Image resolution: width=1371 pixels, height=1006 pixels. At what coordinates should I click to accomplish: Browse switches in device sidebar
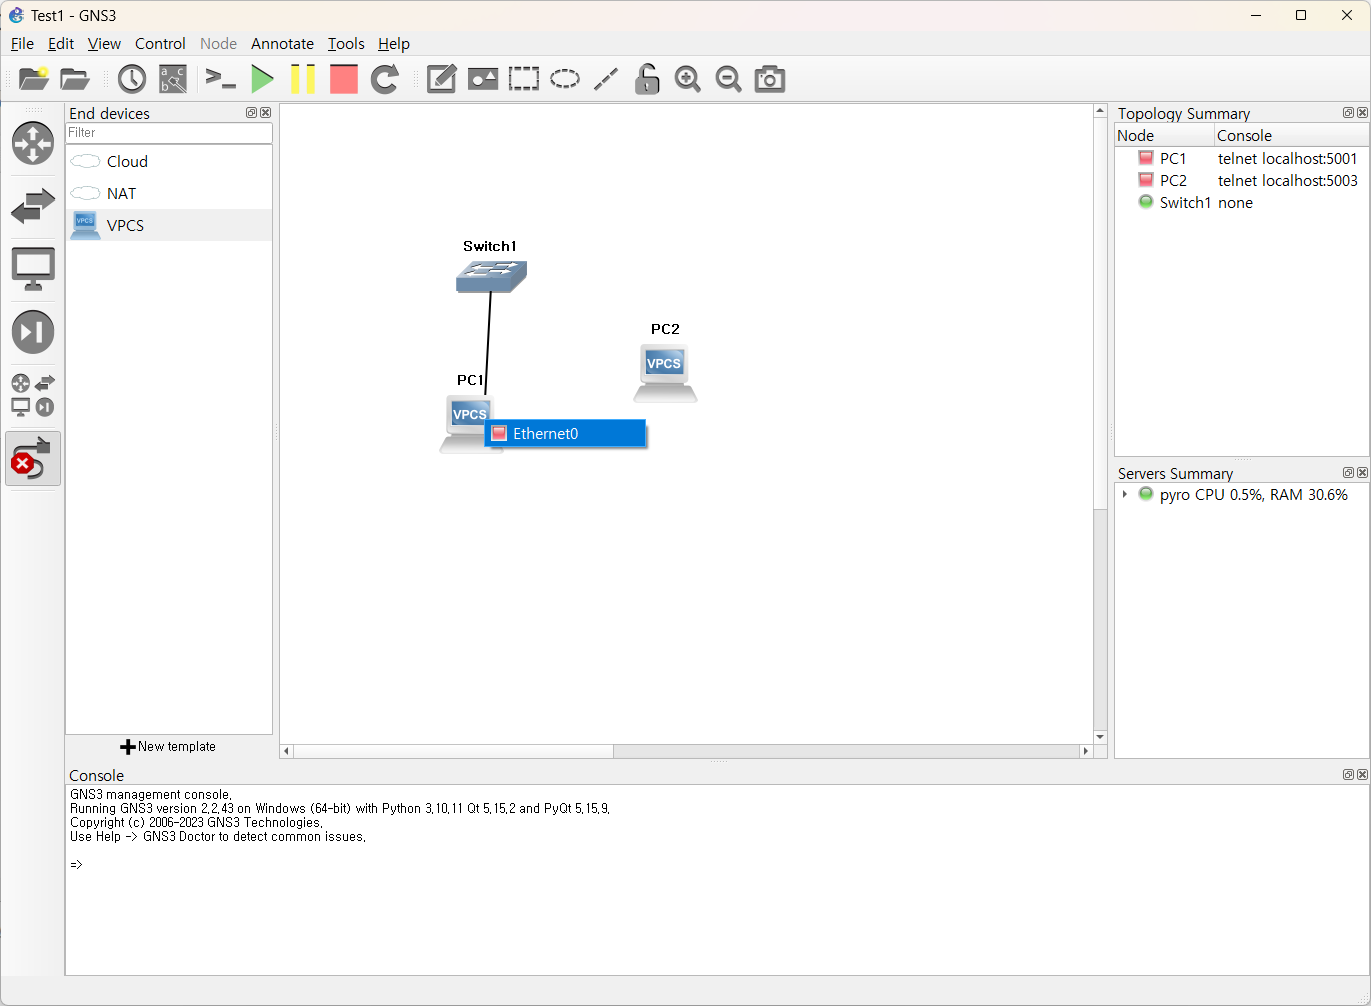(x=33, y=207)
